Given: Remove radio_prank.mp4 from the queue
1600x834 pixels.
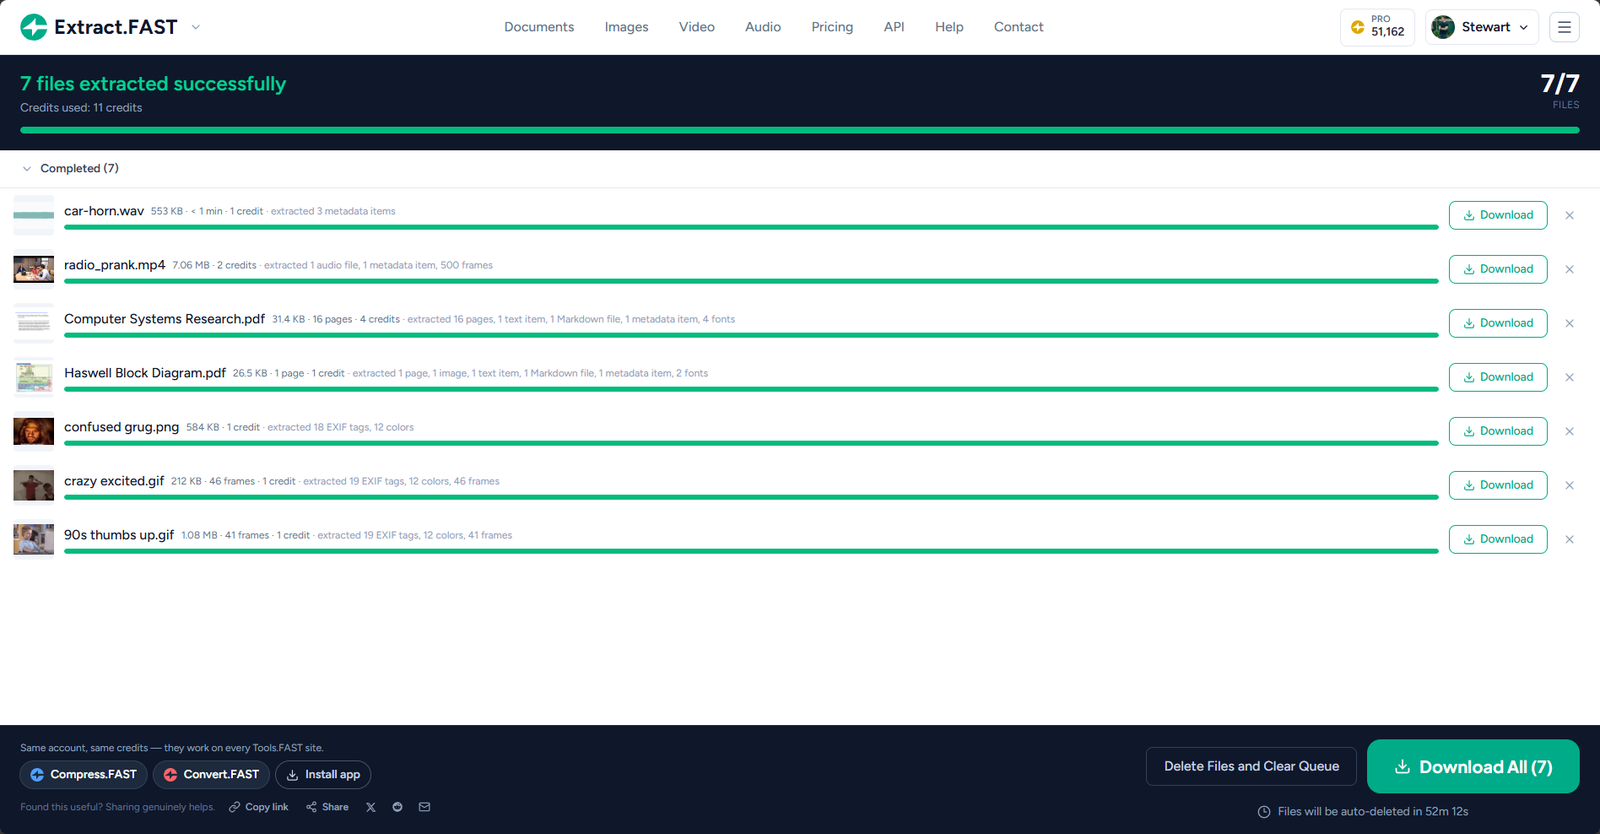Looking at the screenshot, I should click(1569, 269).
